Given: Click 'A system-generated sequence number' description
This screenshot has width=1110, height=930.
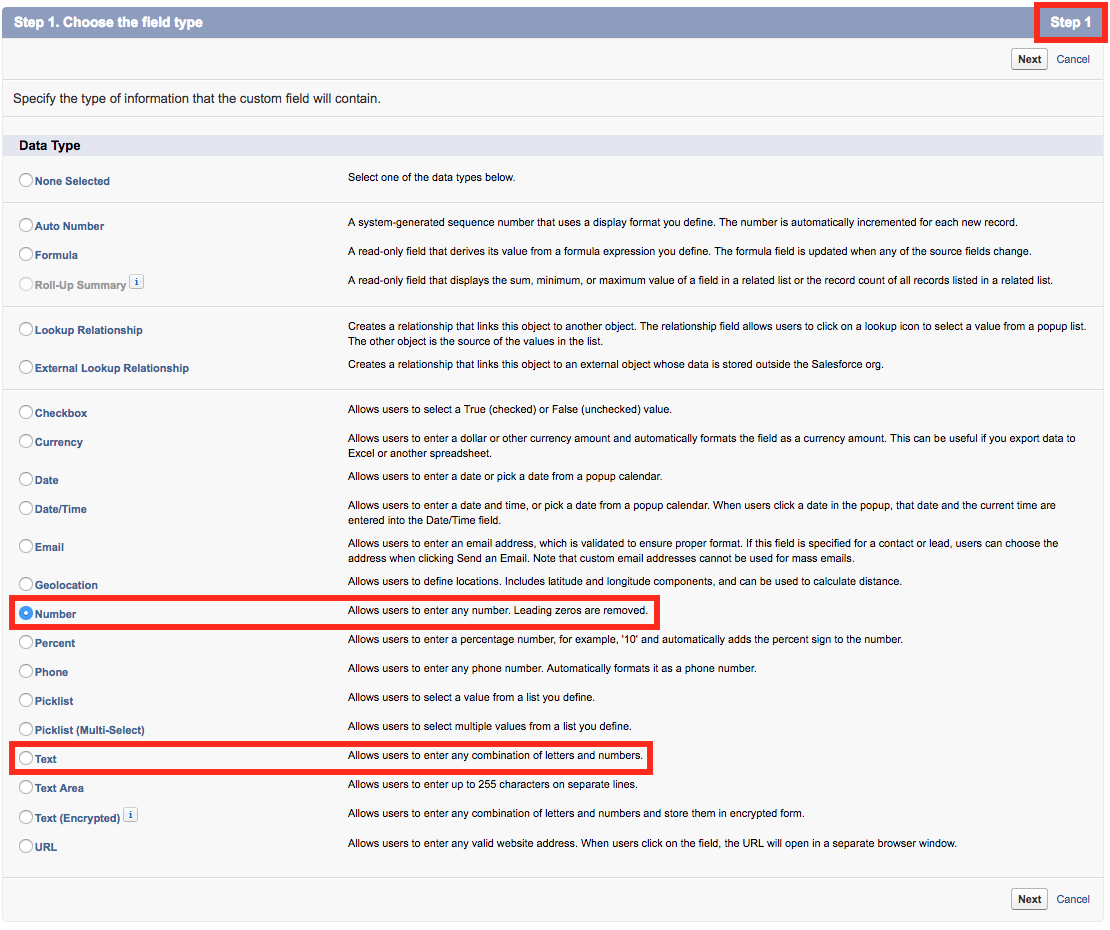Looking at the screenshot, I should [682, 222].
